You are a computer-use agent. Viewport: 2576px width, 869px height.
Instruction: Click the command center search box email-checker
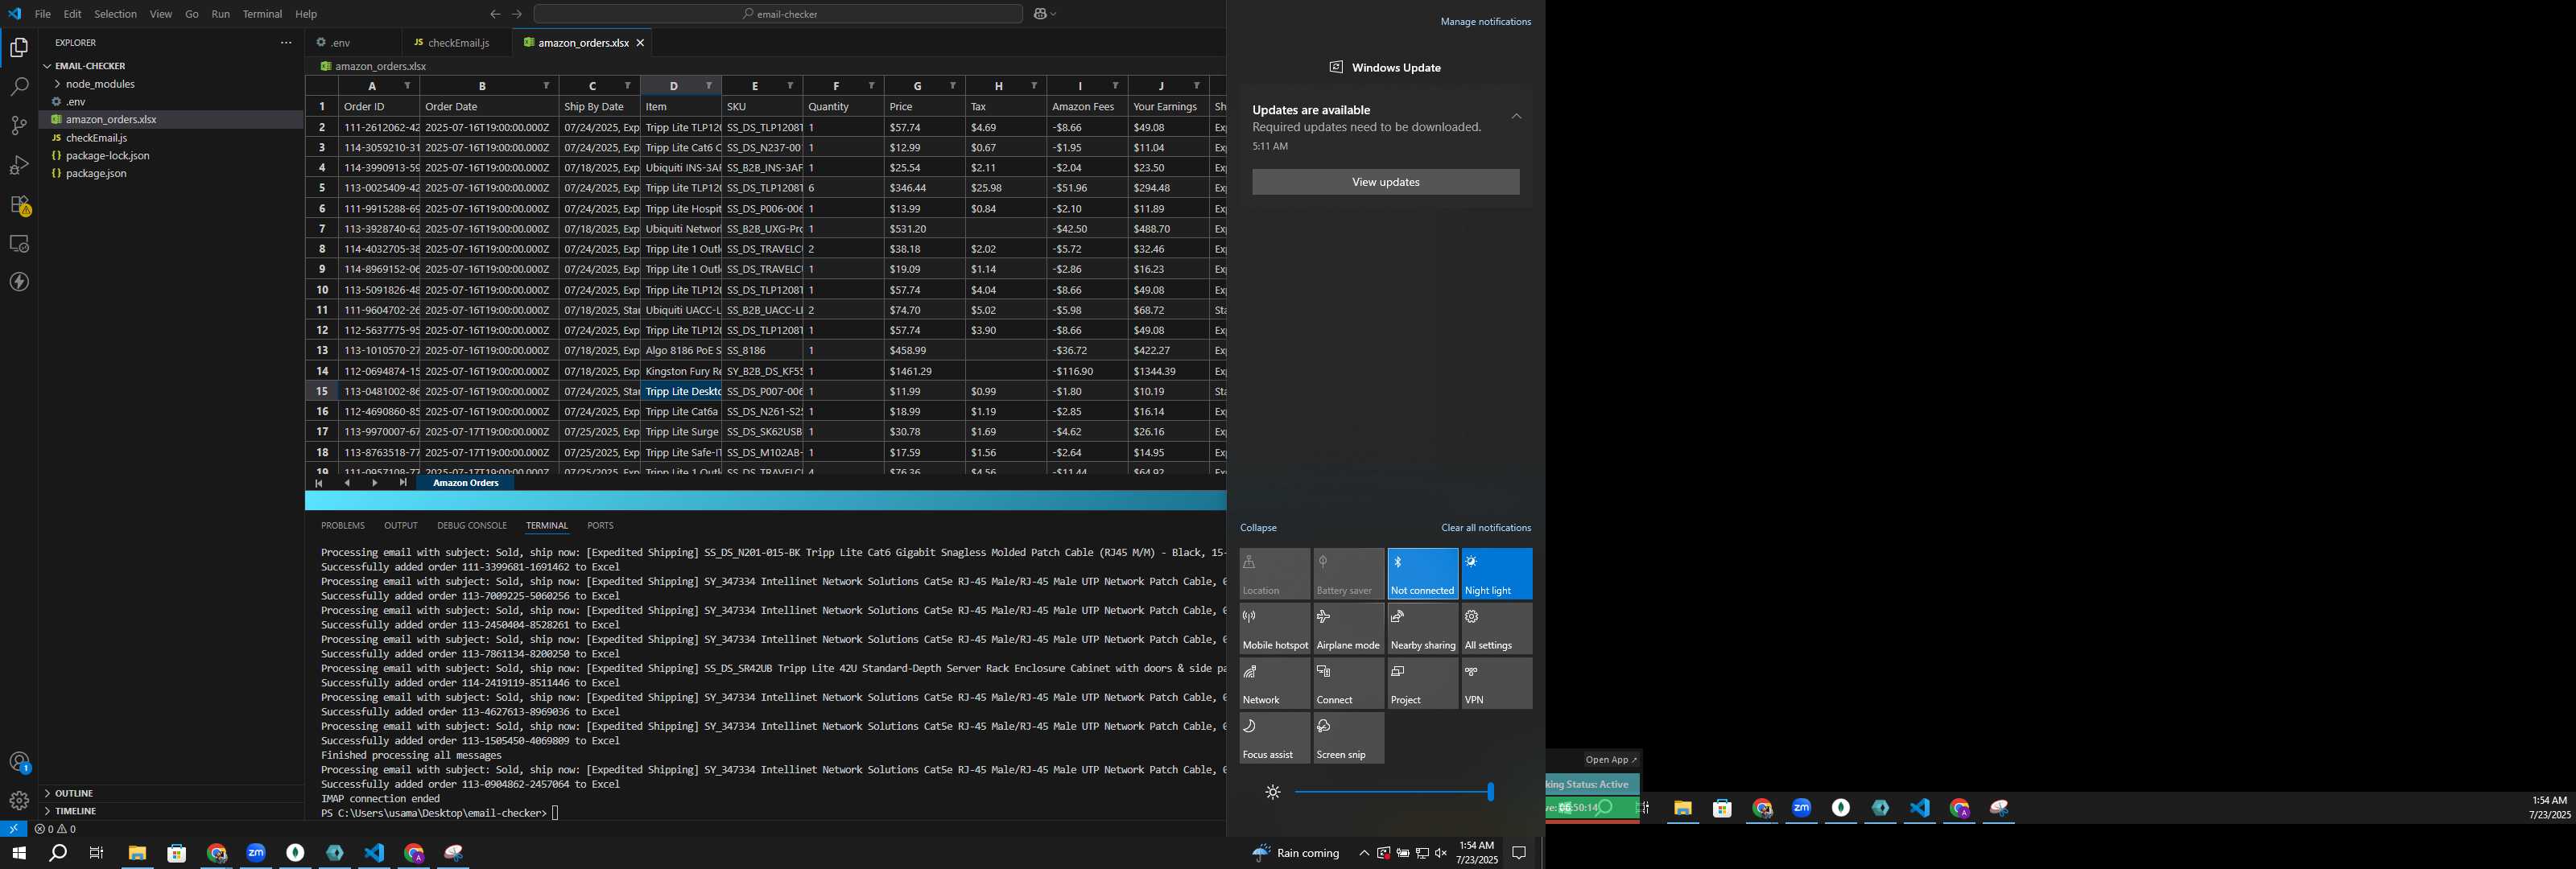click(778, 14)
